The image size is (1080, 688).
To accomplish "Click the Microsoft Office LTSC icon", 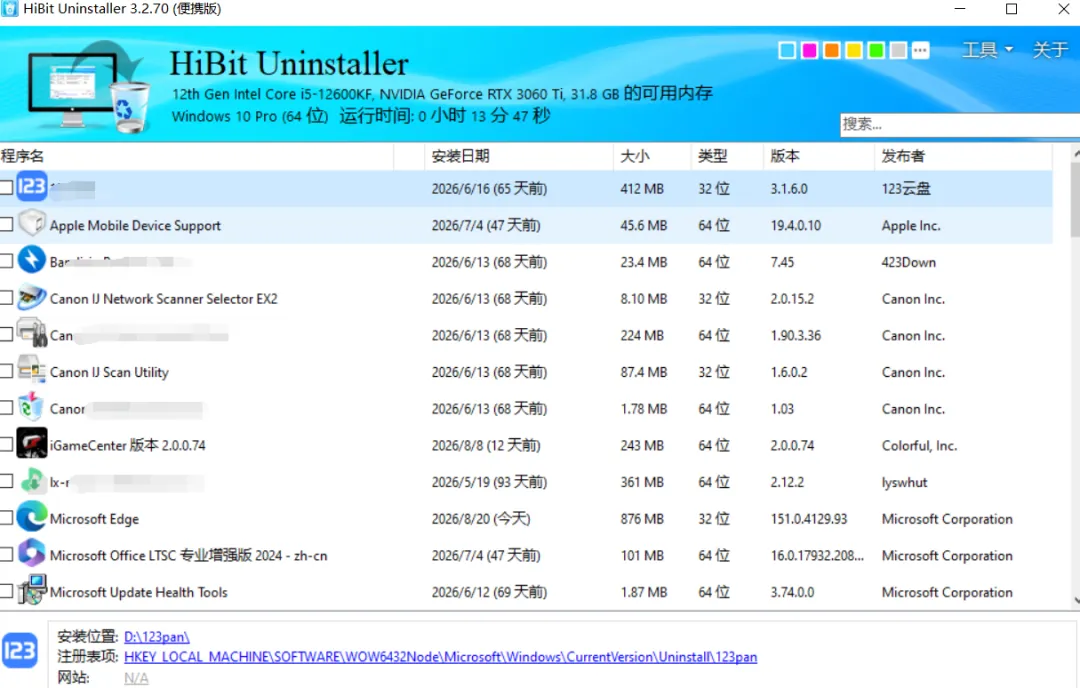I will 32,553.
